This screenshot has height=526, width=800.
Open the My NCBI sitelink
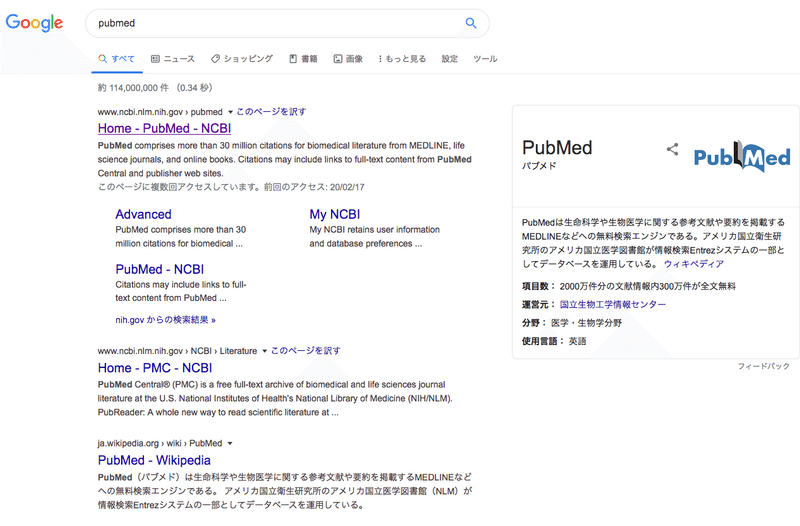click(335, 214)
